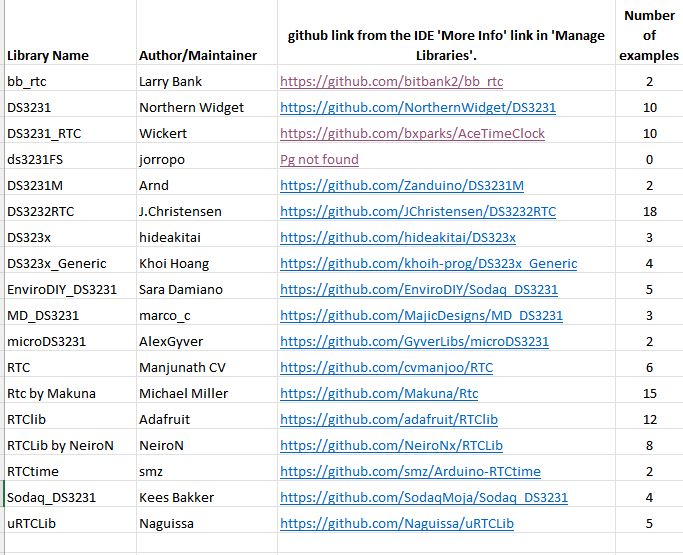Select the cell containing 'Rtc by Makuna'
Viewport: 683px width, 555px height.
click(x=70, y=393)
